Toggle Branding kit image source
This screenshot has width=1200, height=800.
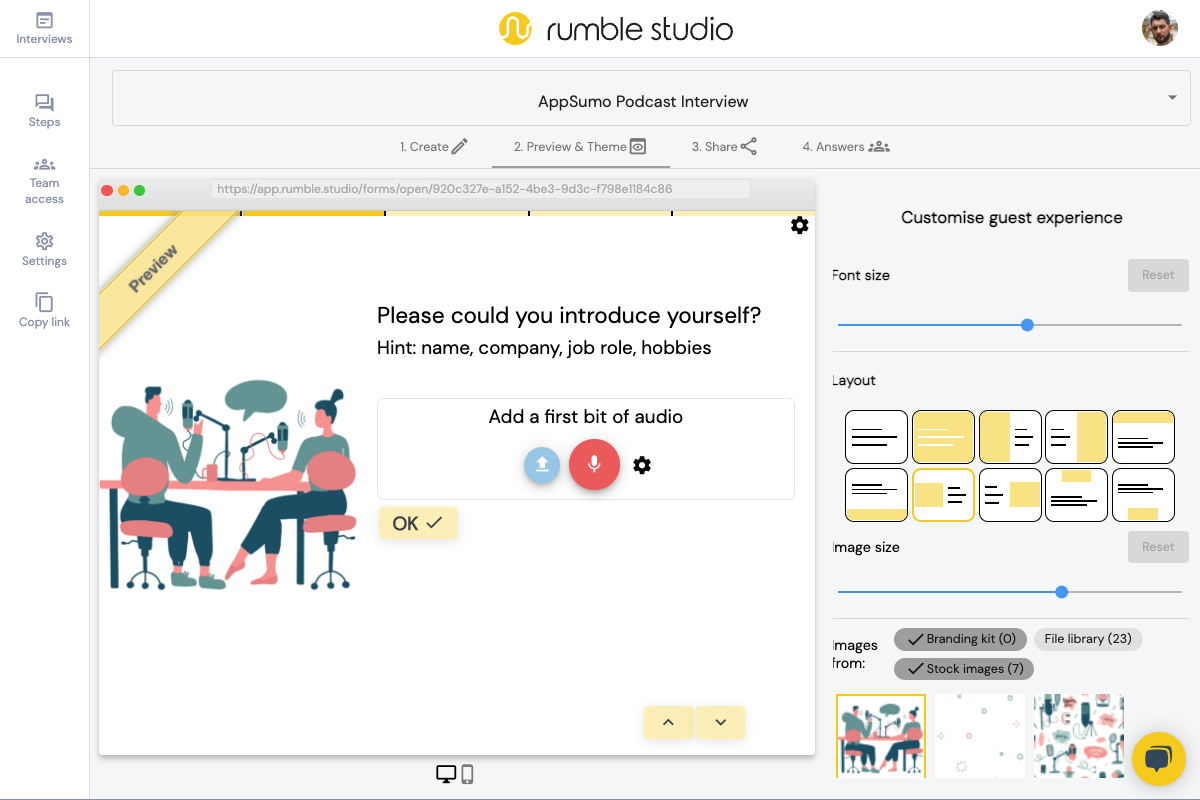[x=960, y=639]
